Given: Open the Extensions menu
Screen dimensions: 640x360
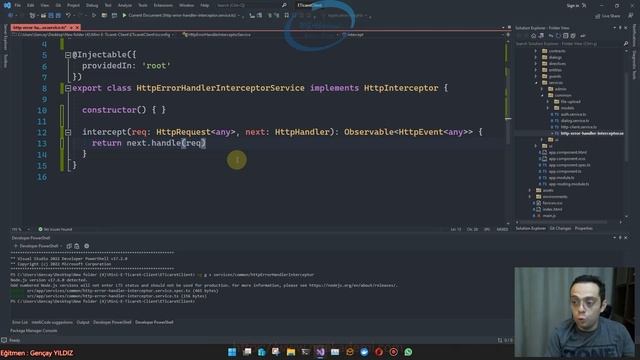Looking at the screenshot, I should [163, 5].
